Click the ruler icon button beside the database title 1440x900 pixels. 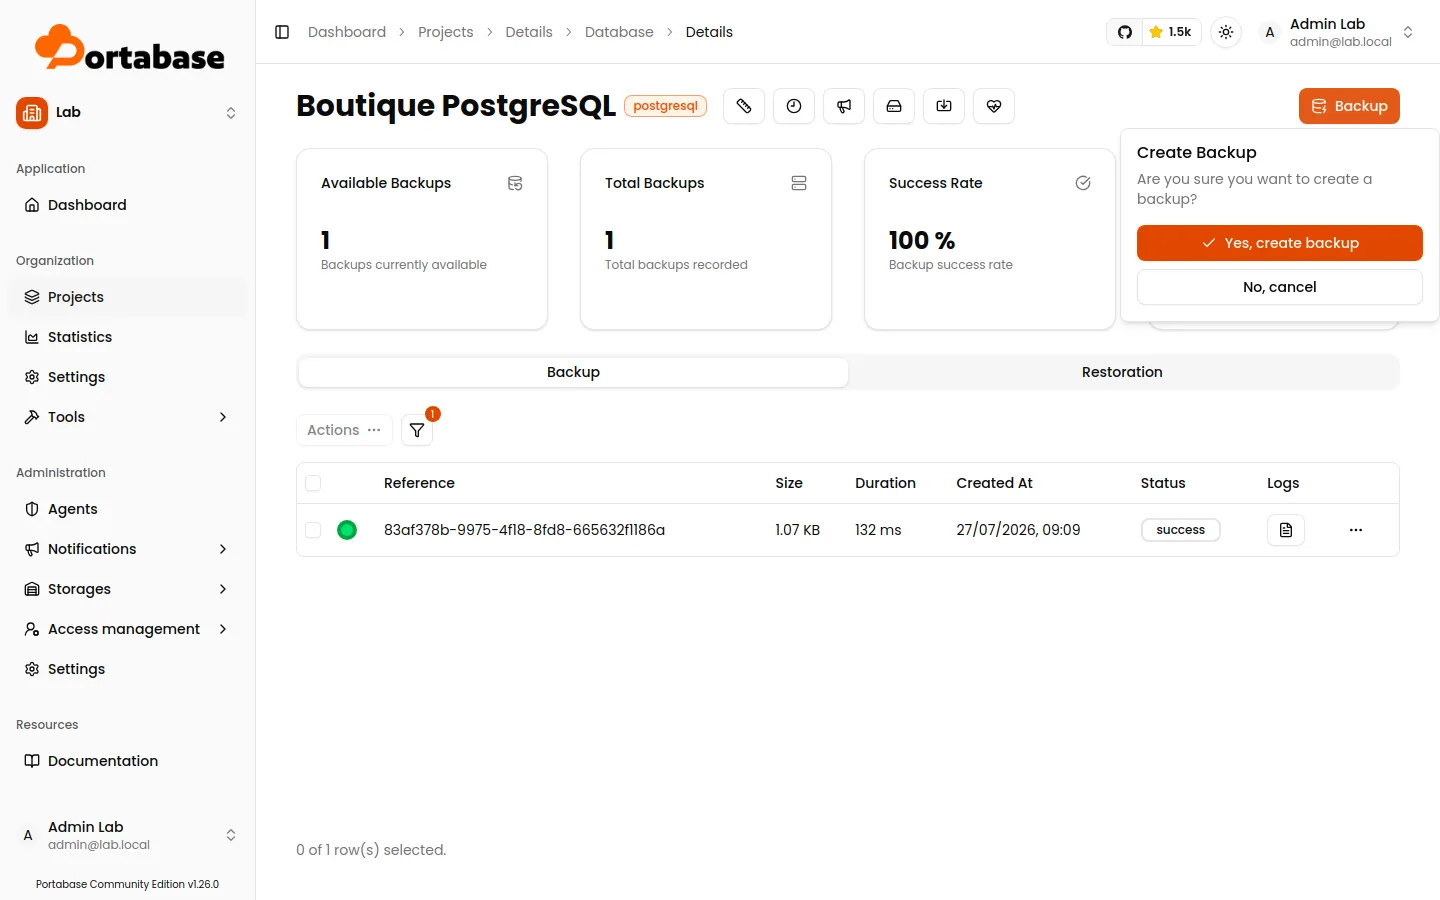[744, 106]
